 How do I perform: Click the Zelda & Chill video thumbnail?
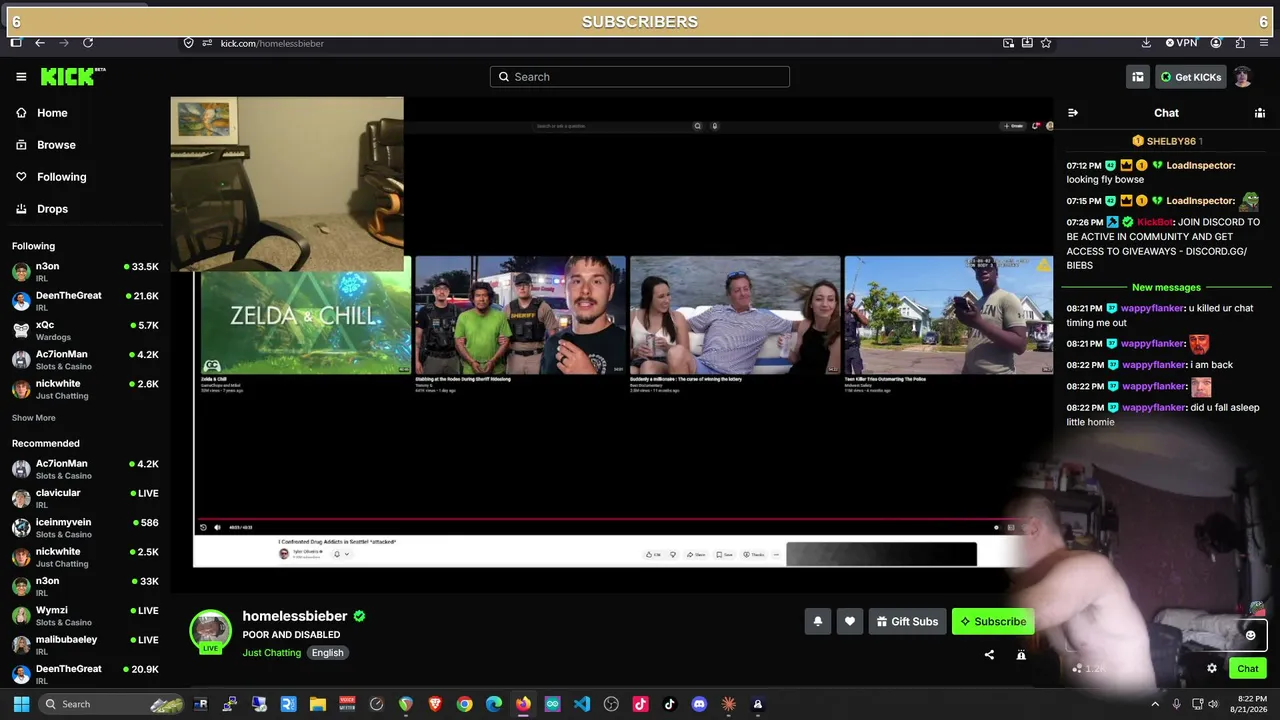click(x=306, y=315)
